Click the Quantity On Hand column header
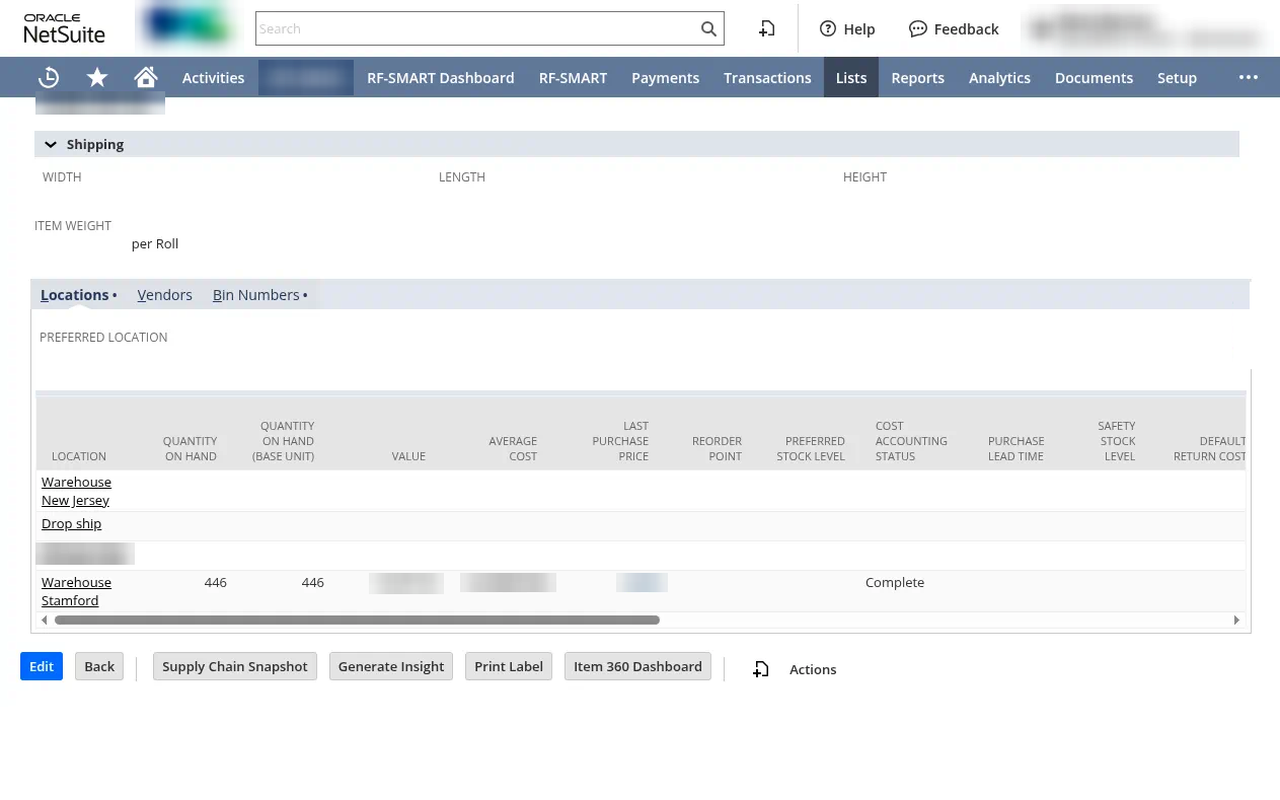Viewport: 1280px width, 800px height. tap(190, 448)
